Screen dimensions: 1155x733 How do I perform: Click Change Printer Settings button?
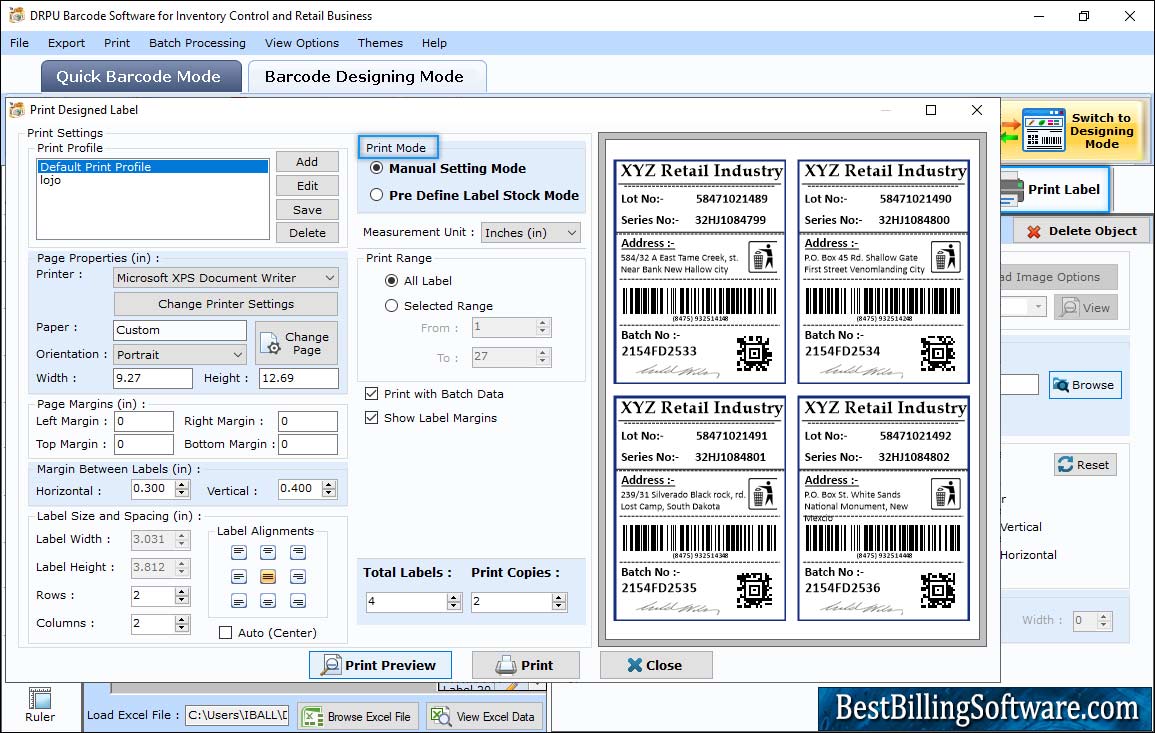226,304
